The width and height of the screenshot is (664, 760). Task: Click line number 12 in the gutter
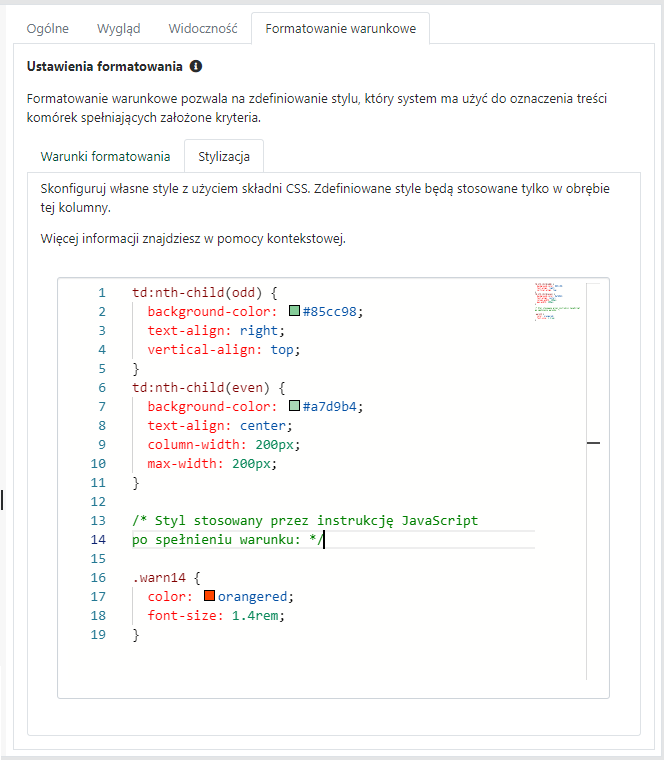click(98, 502)
